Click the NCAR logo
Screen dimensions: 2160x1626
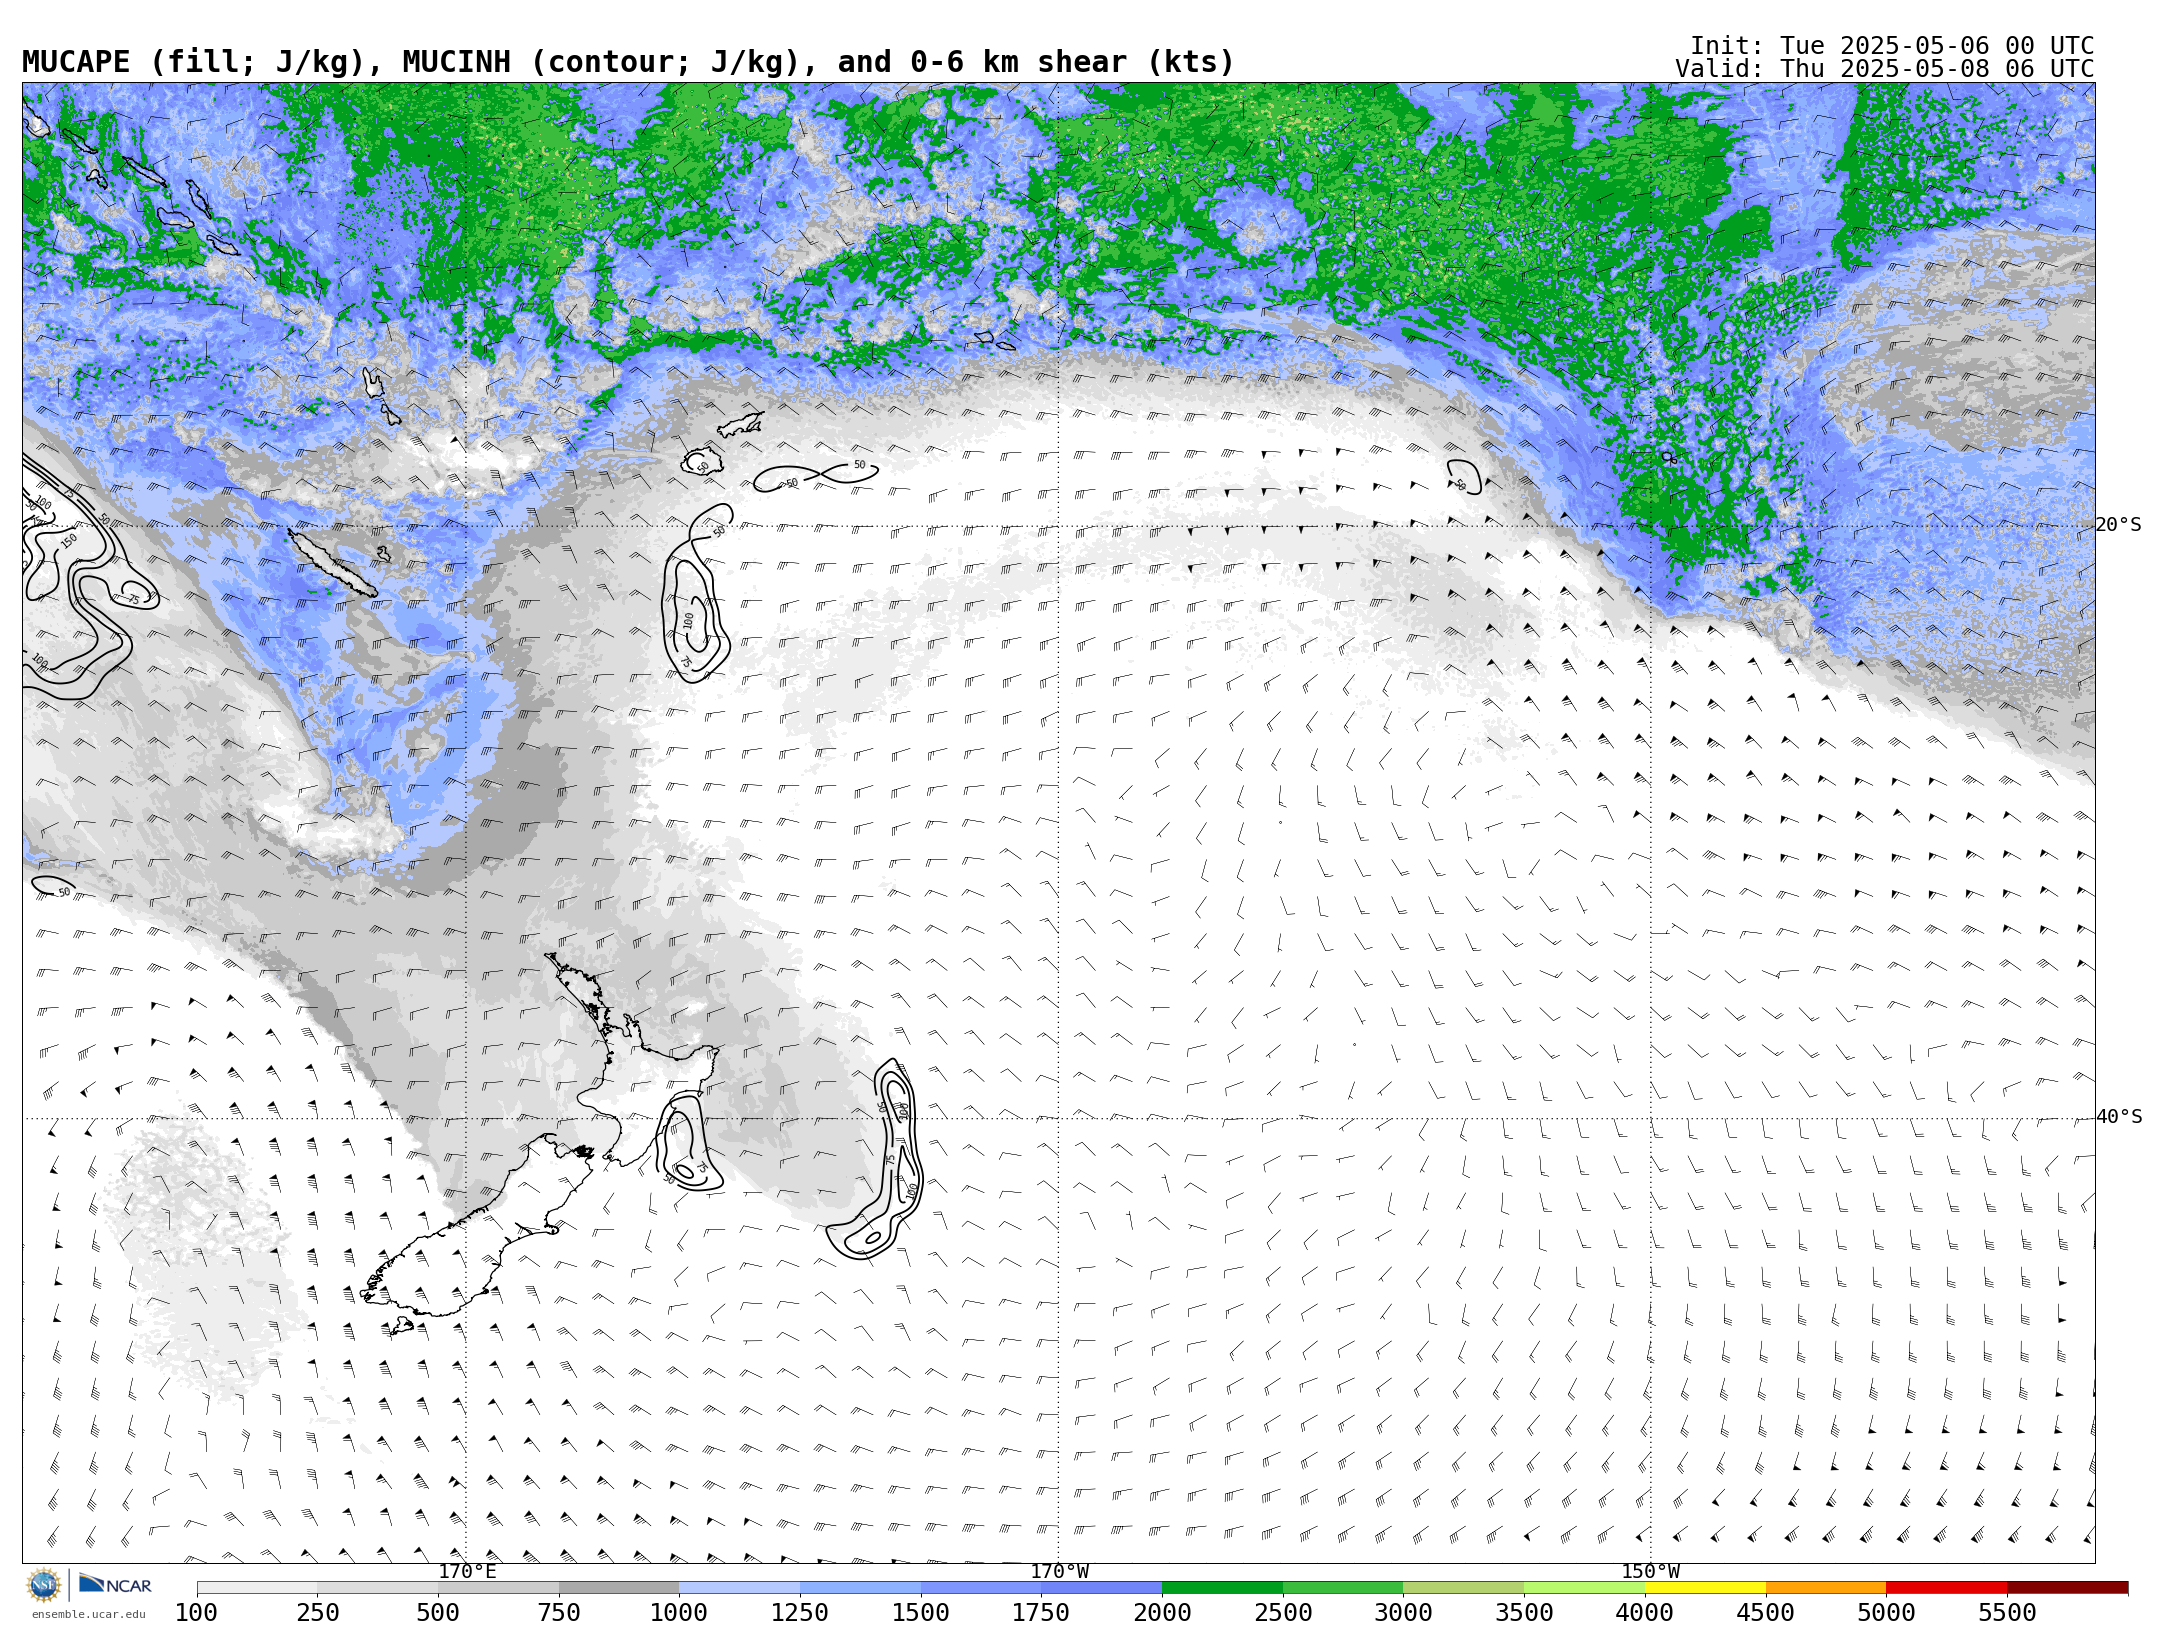(115, 1585)
